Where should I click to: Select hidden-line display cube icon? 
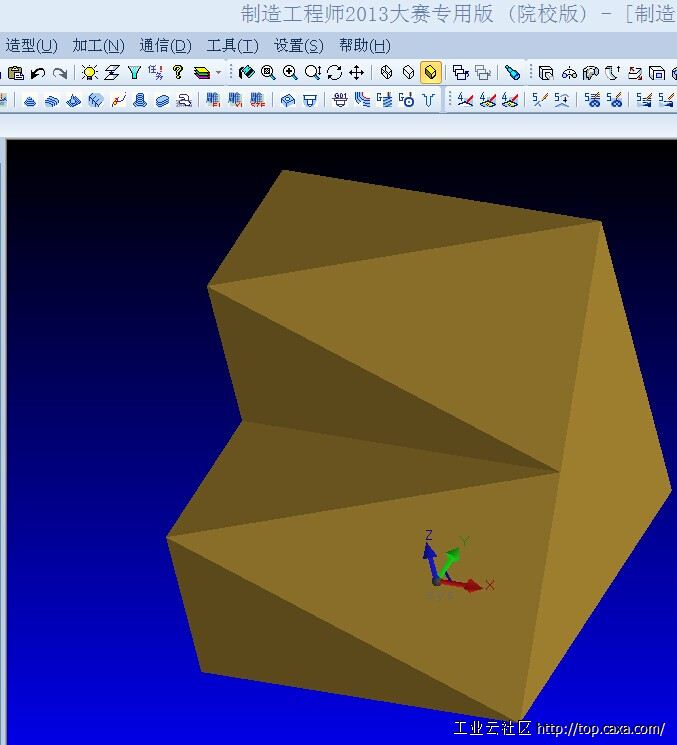coord(408,73)
